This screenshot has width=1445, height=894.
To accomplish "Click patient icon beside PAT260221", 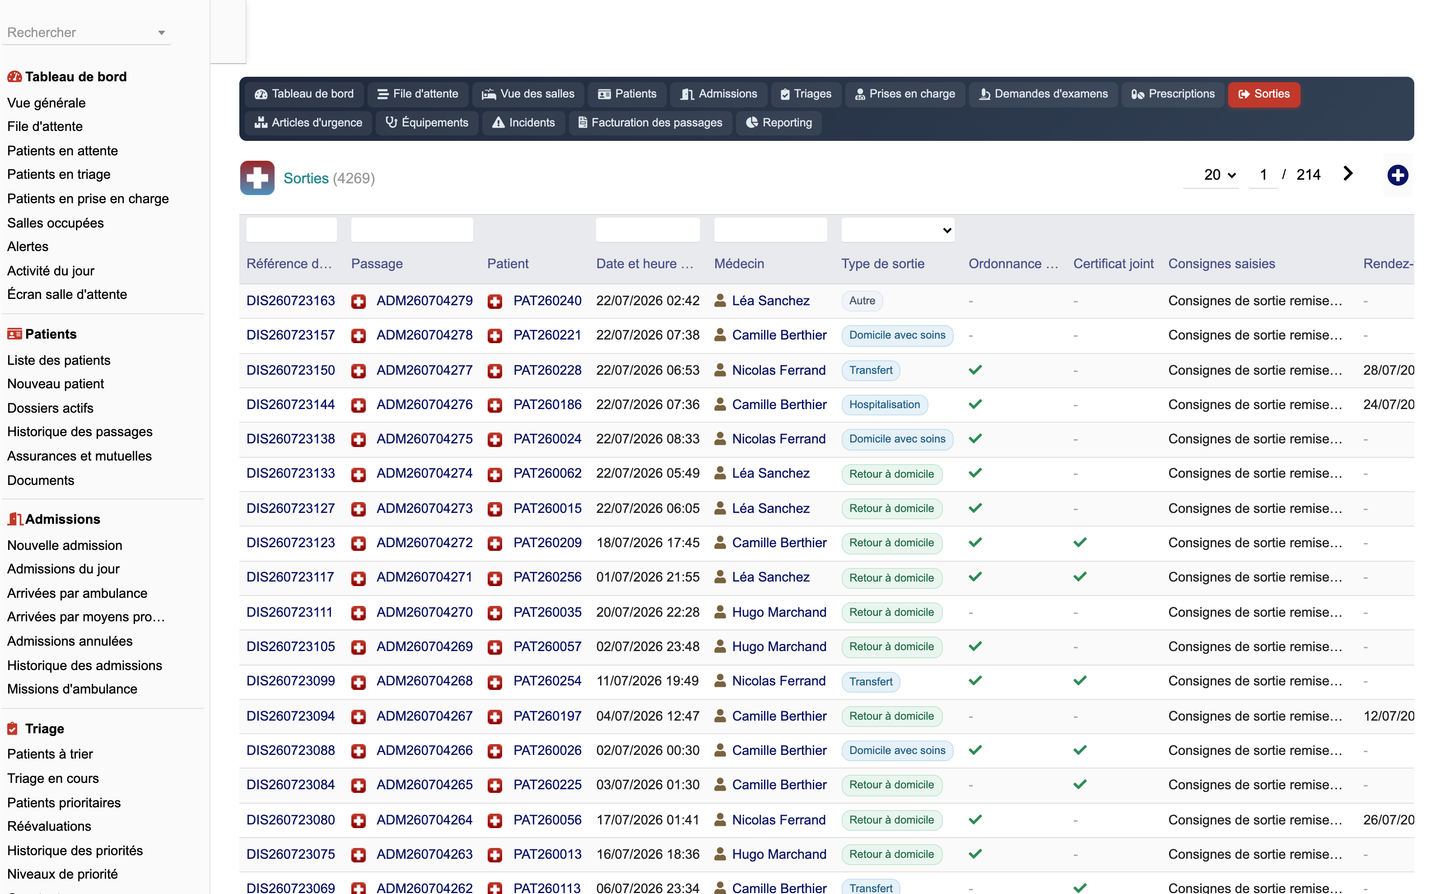I will point(495,336).
